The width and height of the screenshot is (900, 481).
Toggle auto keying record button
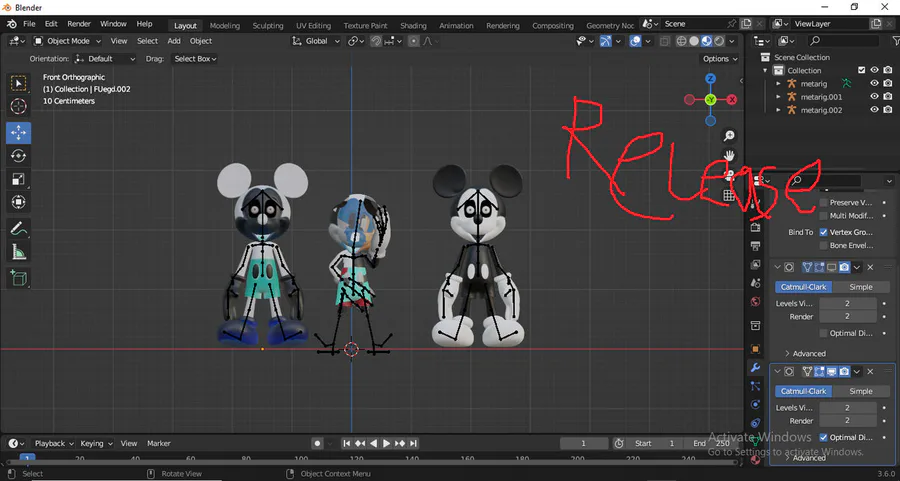317,443
